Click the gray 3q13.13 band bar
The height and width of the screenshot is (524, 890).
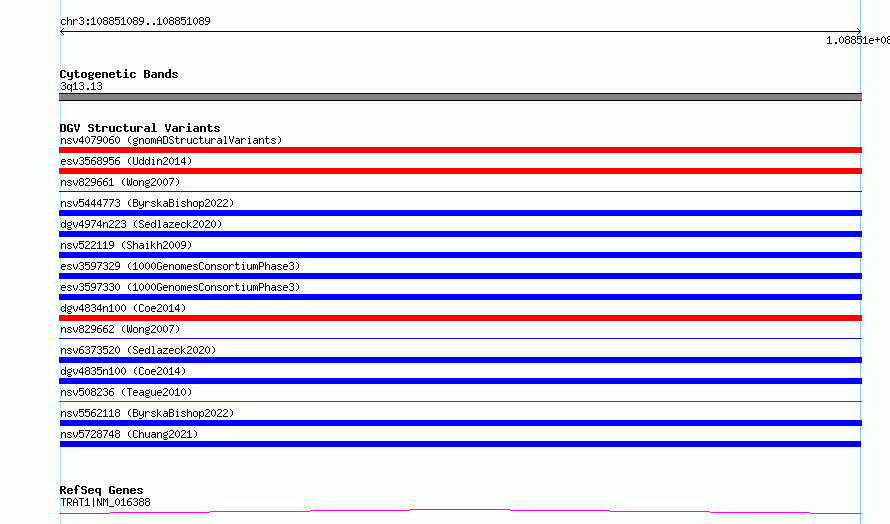460,97
